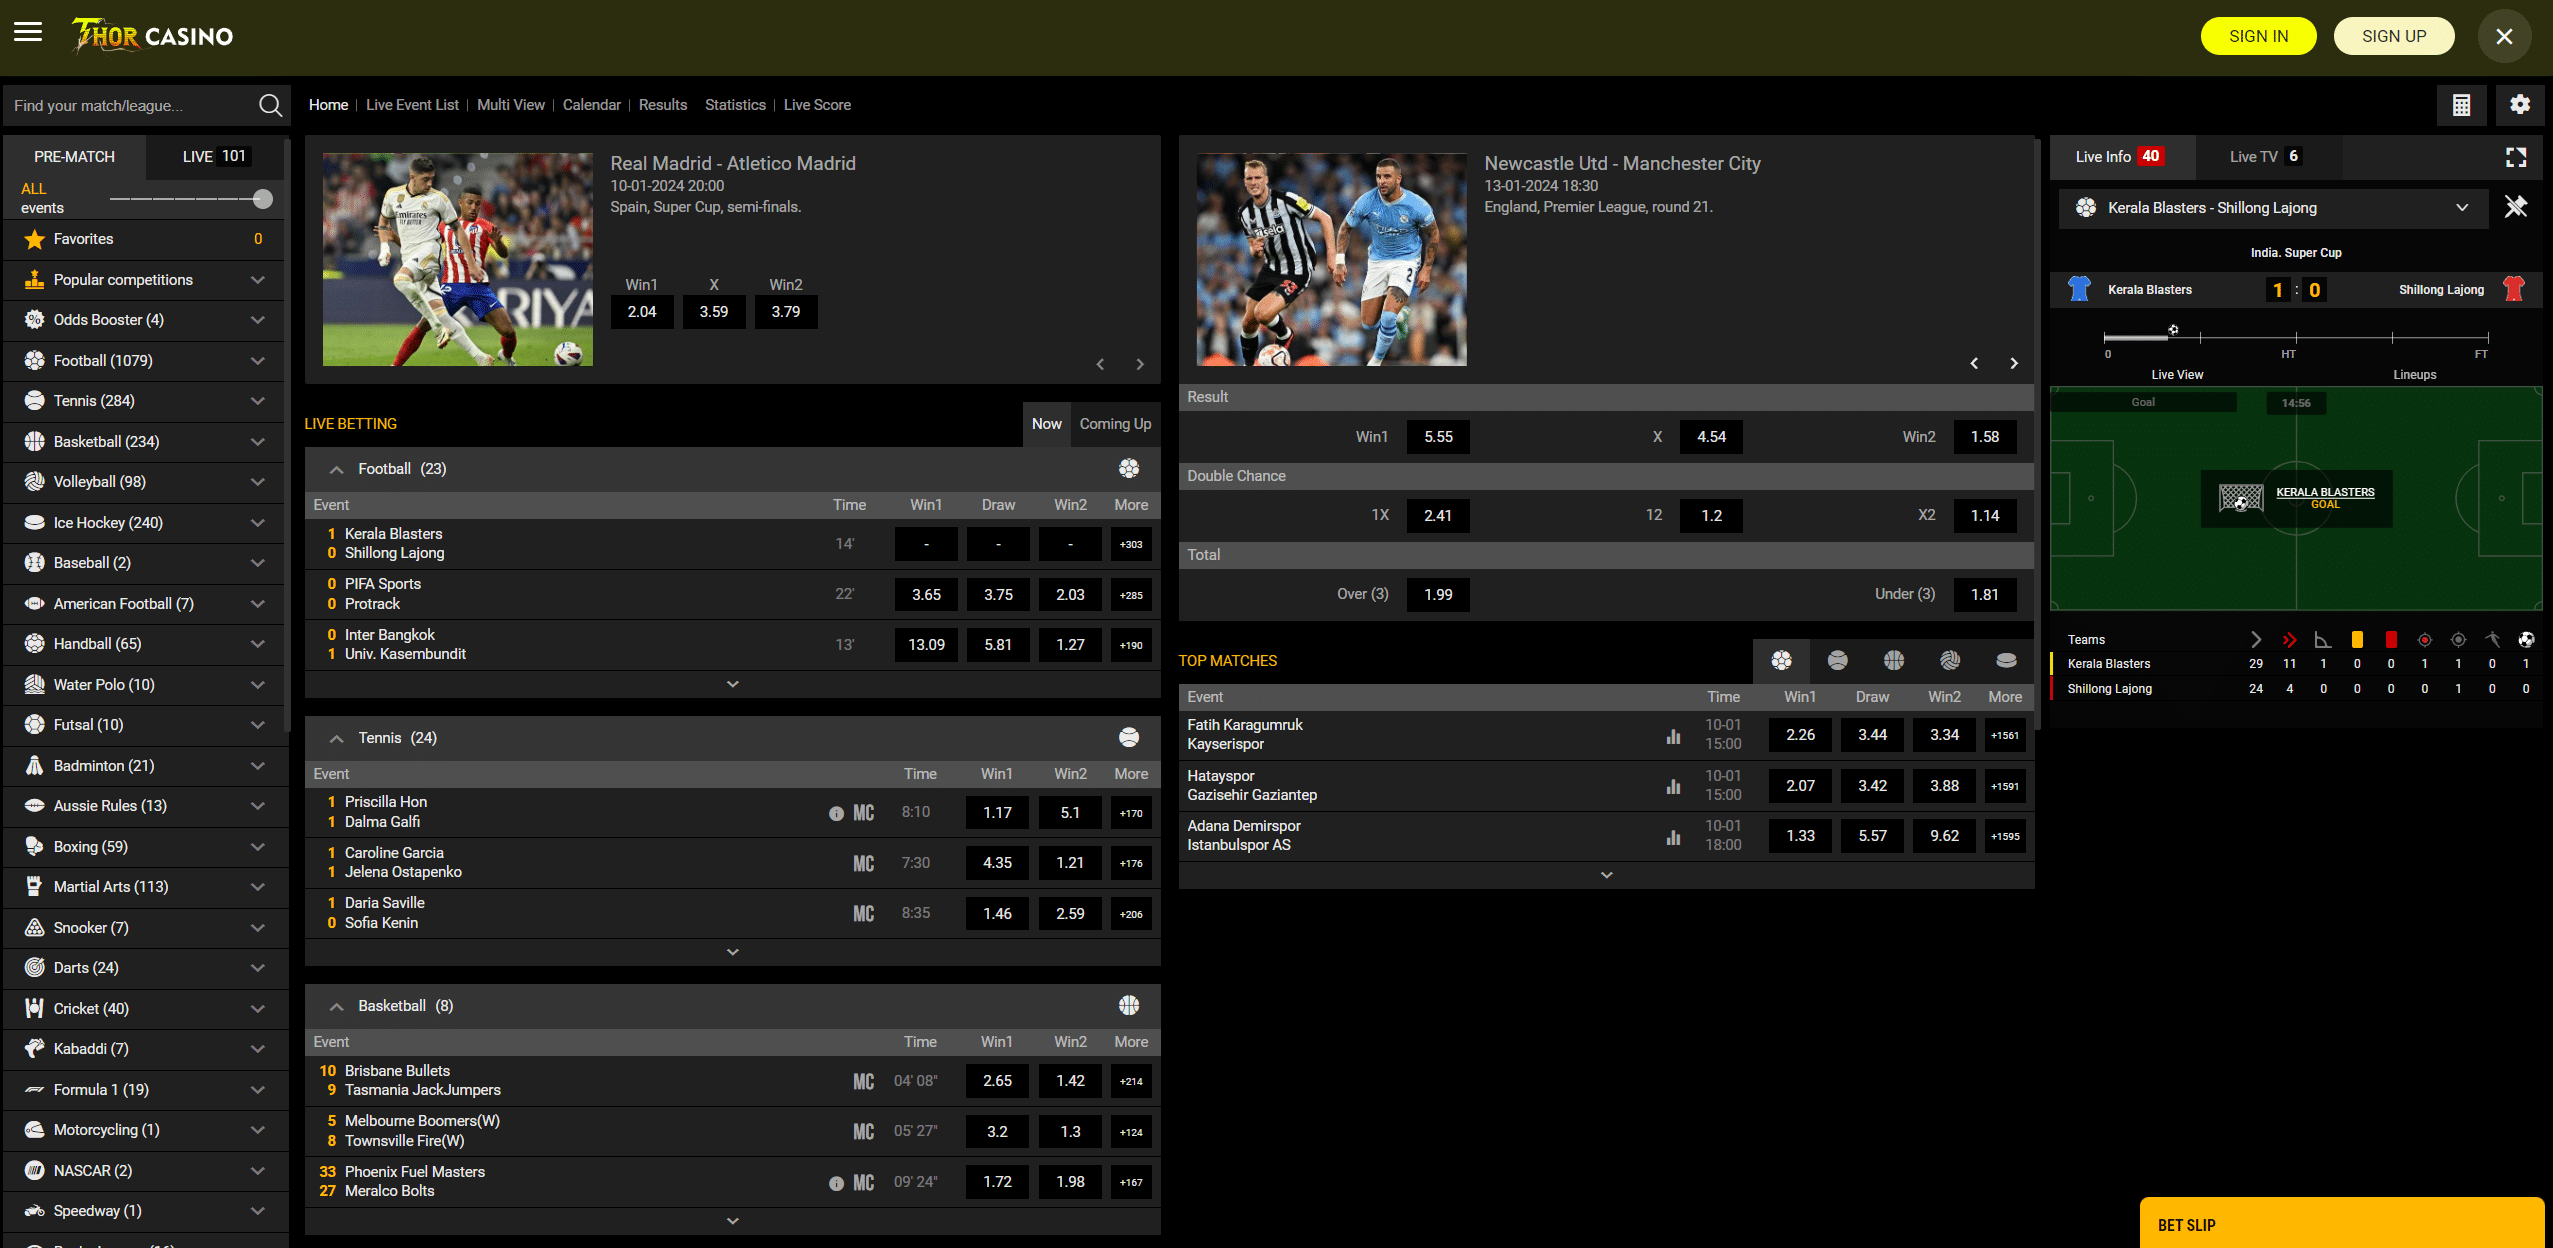Open the Live TV tab

point(2264,157)
